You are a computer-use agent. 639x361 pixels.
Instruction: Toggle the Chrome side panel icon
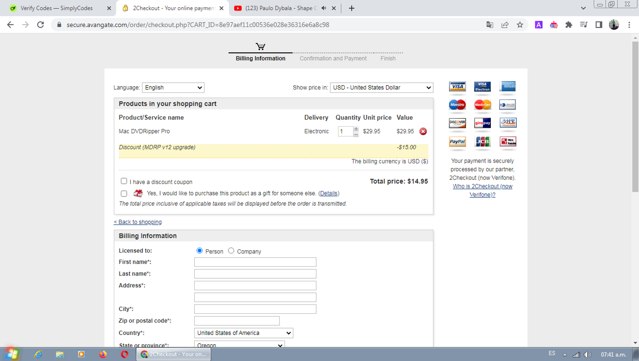tap(599, 25)
